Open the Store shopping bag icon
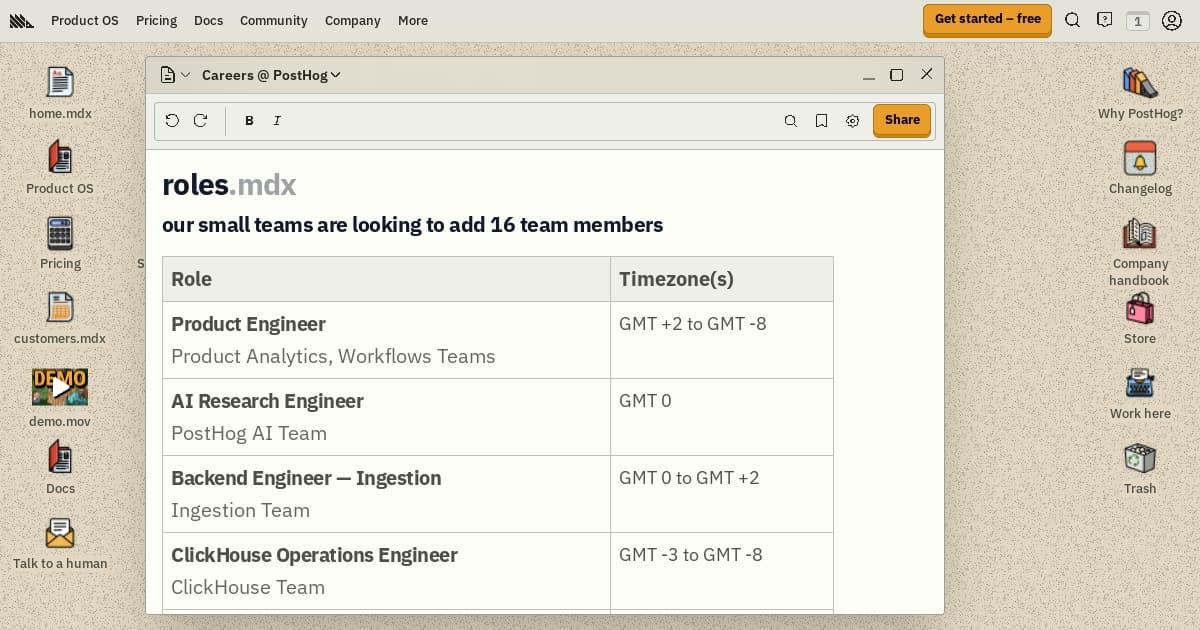 1140,307
